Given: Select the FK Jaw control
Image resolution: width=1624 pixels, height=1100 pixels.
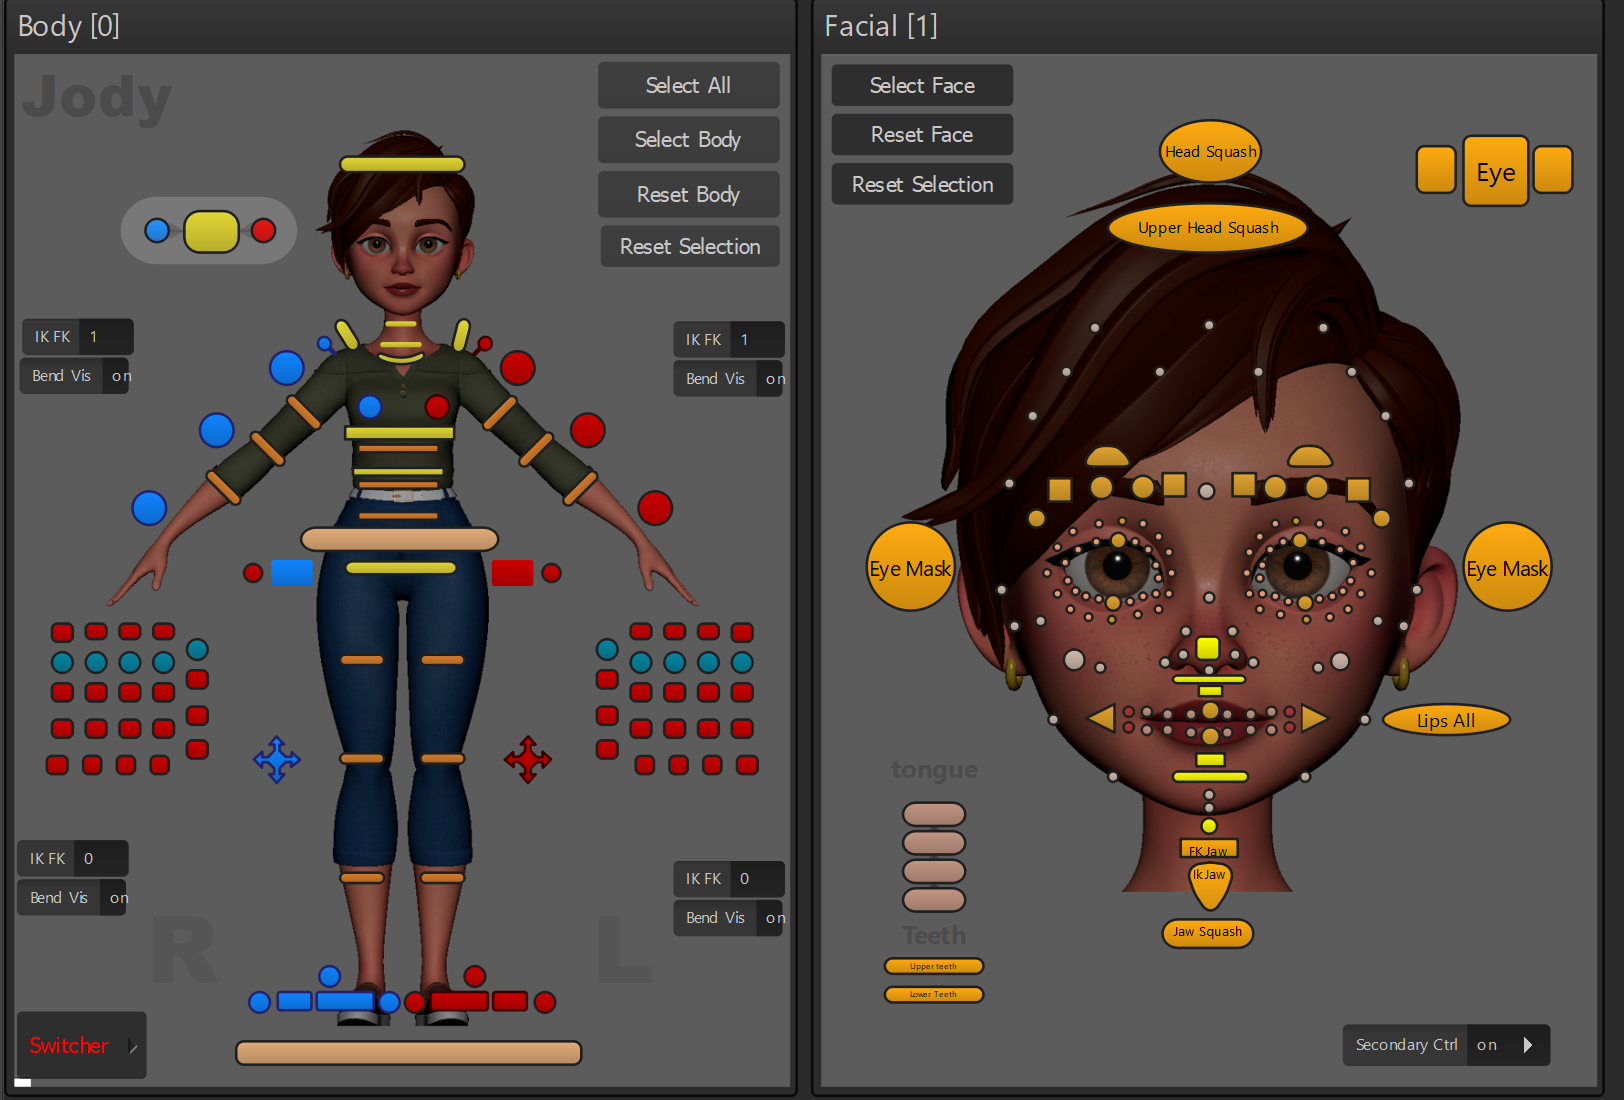Looking at the screenshot, I should pyautogui.click(x=1208, y=848).
